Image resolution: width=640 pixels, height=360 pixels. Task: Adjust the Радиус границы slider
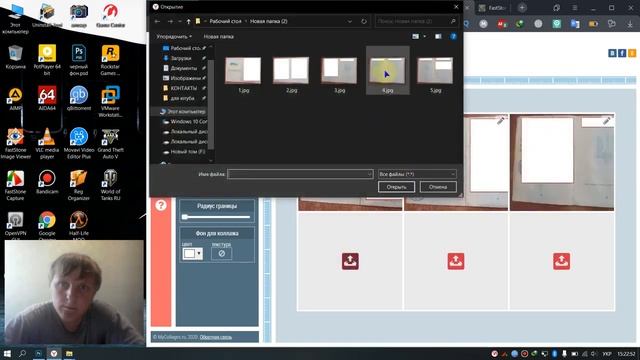(217, 217)
